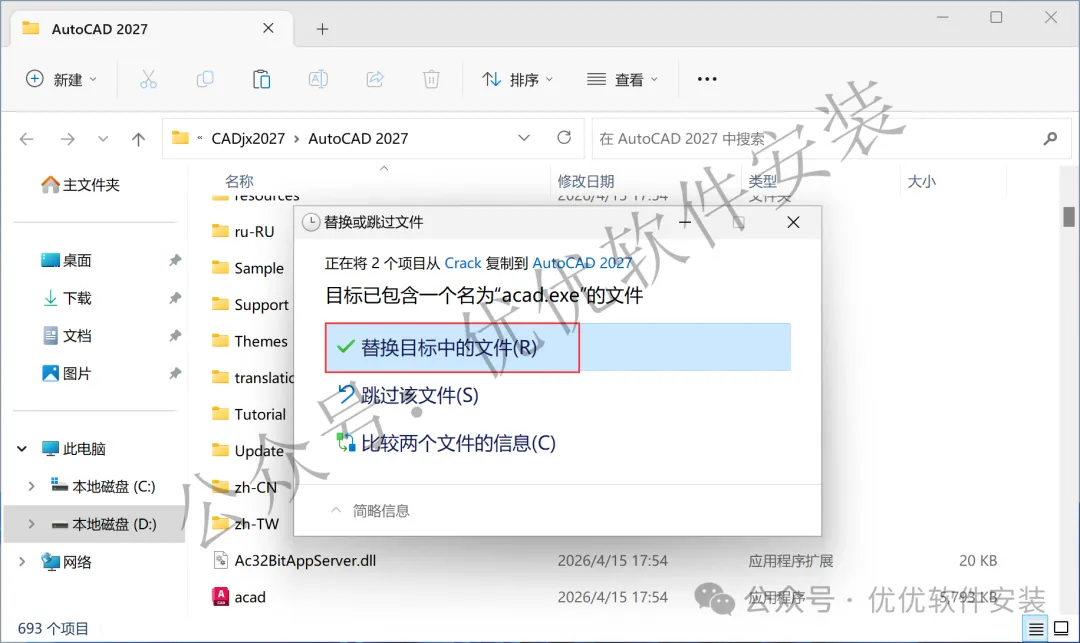The width and height of the screenshot is (1080, 643).
Task: Close the 替换或跳过文件 dialog
Action: coord(793,222)
